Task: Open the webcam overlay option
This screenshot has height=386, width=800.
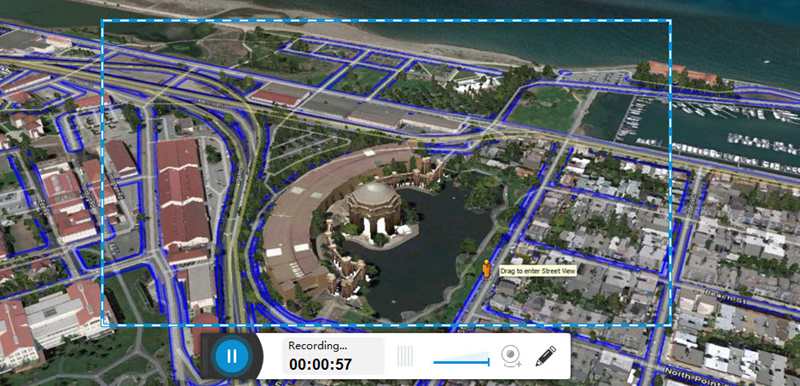Action: [x=510, y=356]
